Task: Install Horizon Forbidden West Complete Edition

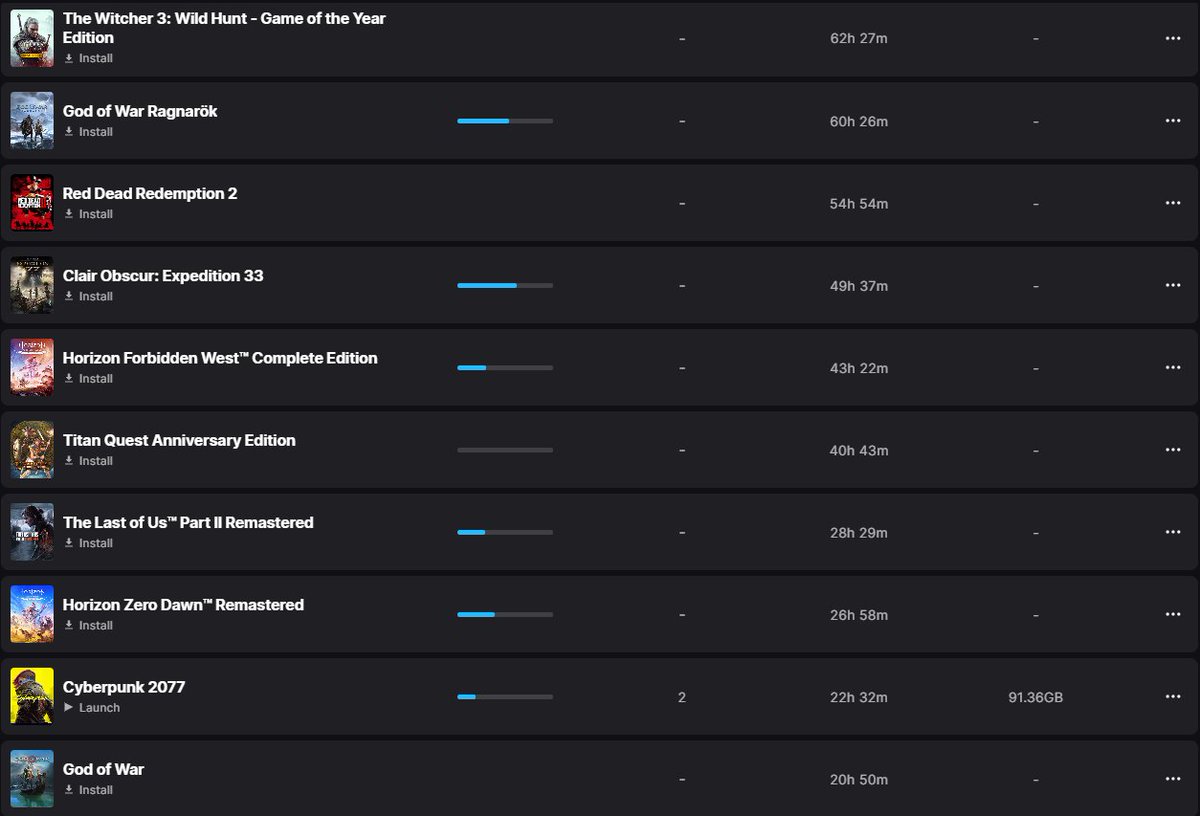Action: pyautogui.click(x=88, y=378)
